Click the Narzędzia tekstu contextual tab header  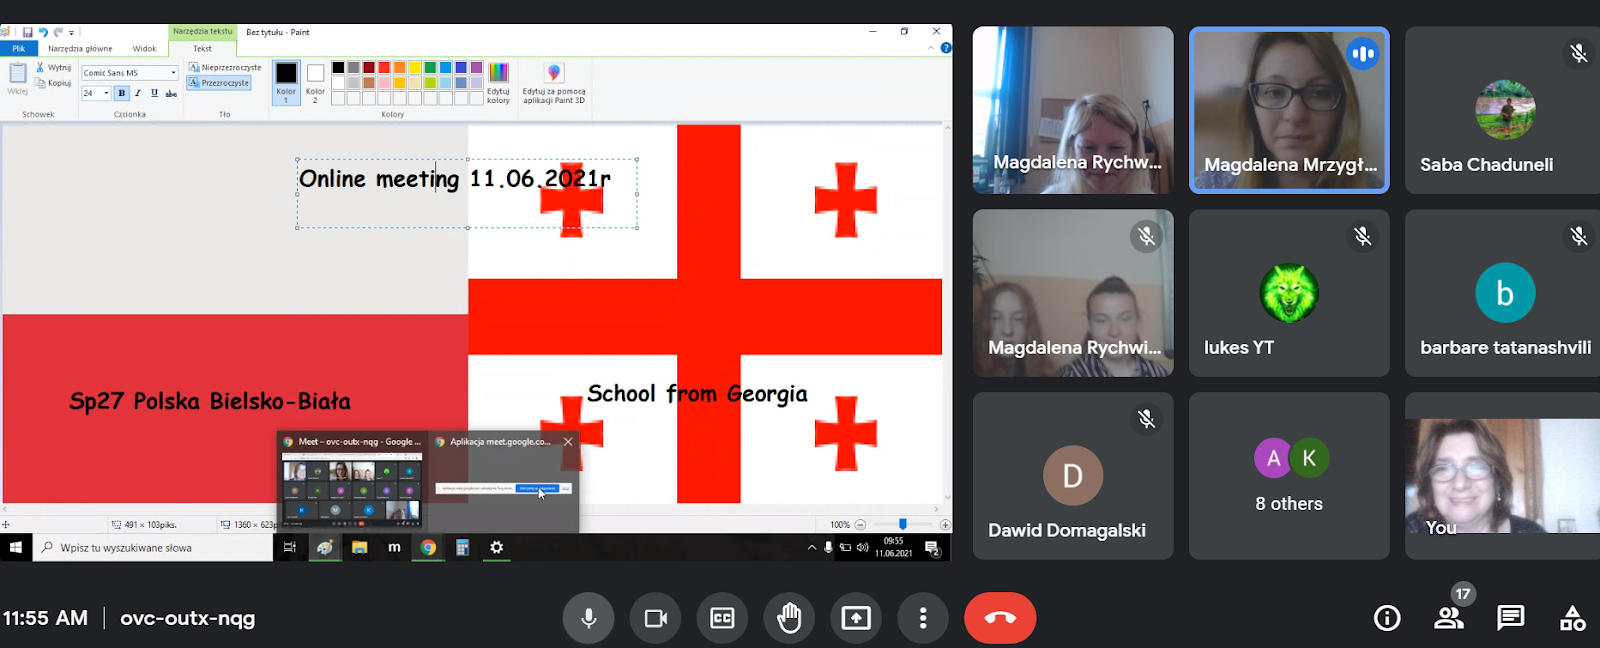point(202,31)
